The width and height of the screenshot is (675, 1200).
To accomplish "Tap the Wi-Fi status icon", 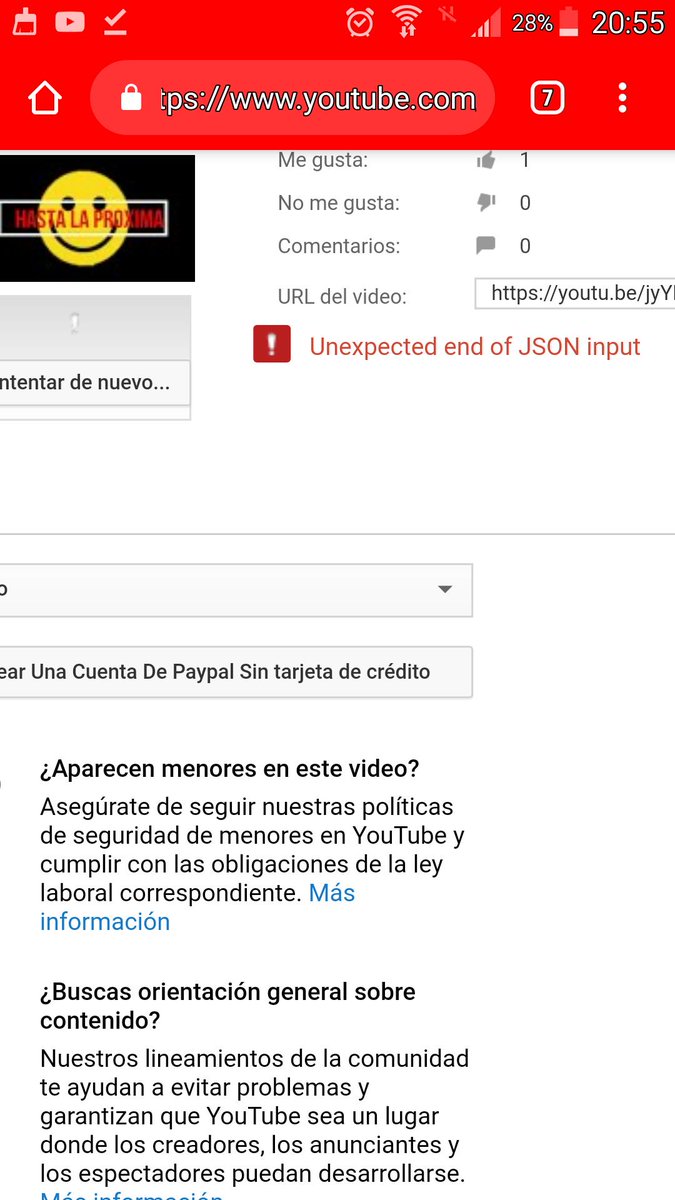I will point(407,21).
